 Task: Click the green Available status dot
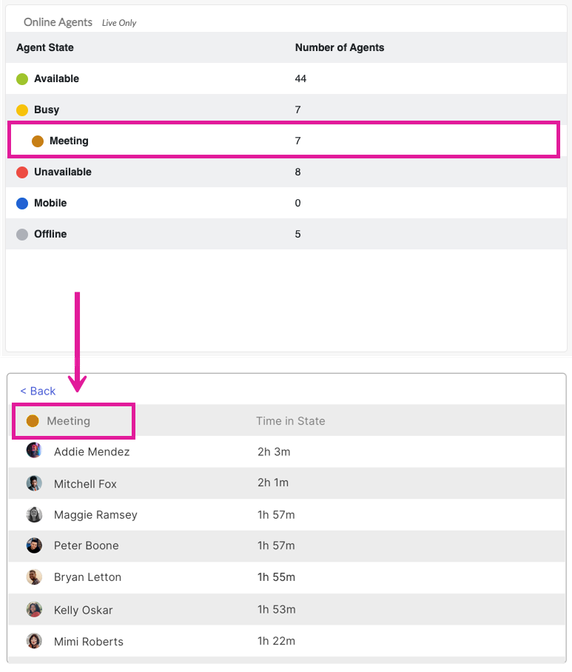pos(22,79)
